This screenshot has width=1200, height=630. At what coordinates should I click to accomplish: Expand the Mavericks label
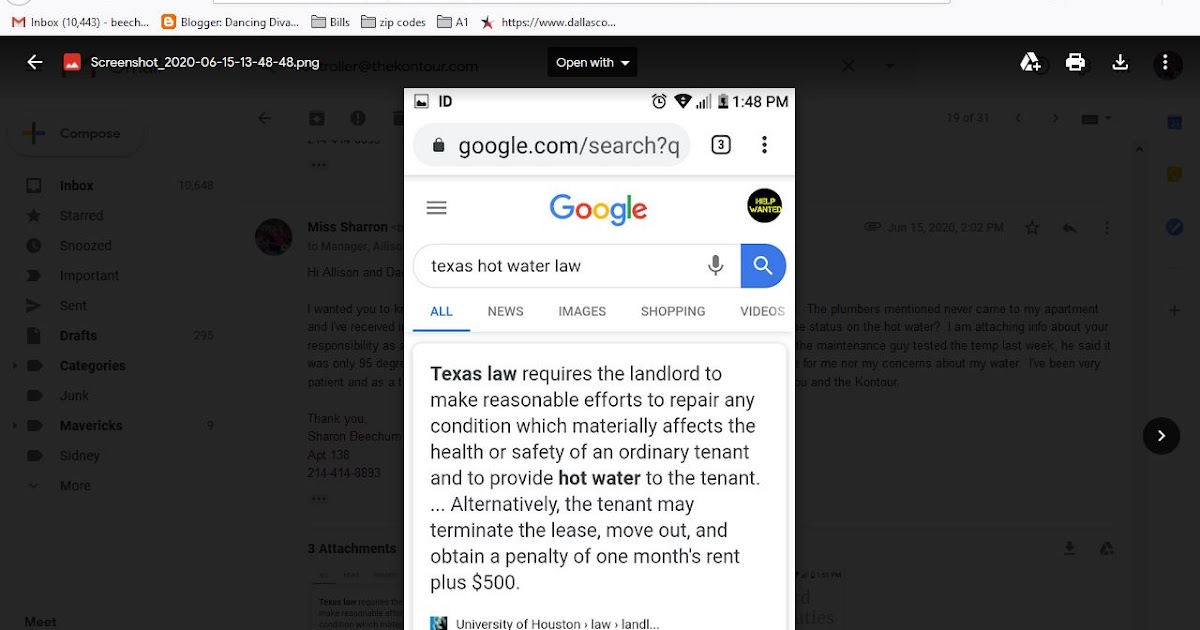click(14, 426)
